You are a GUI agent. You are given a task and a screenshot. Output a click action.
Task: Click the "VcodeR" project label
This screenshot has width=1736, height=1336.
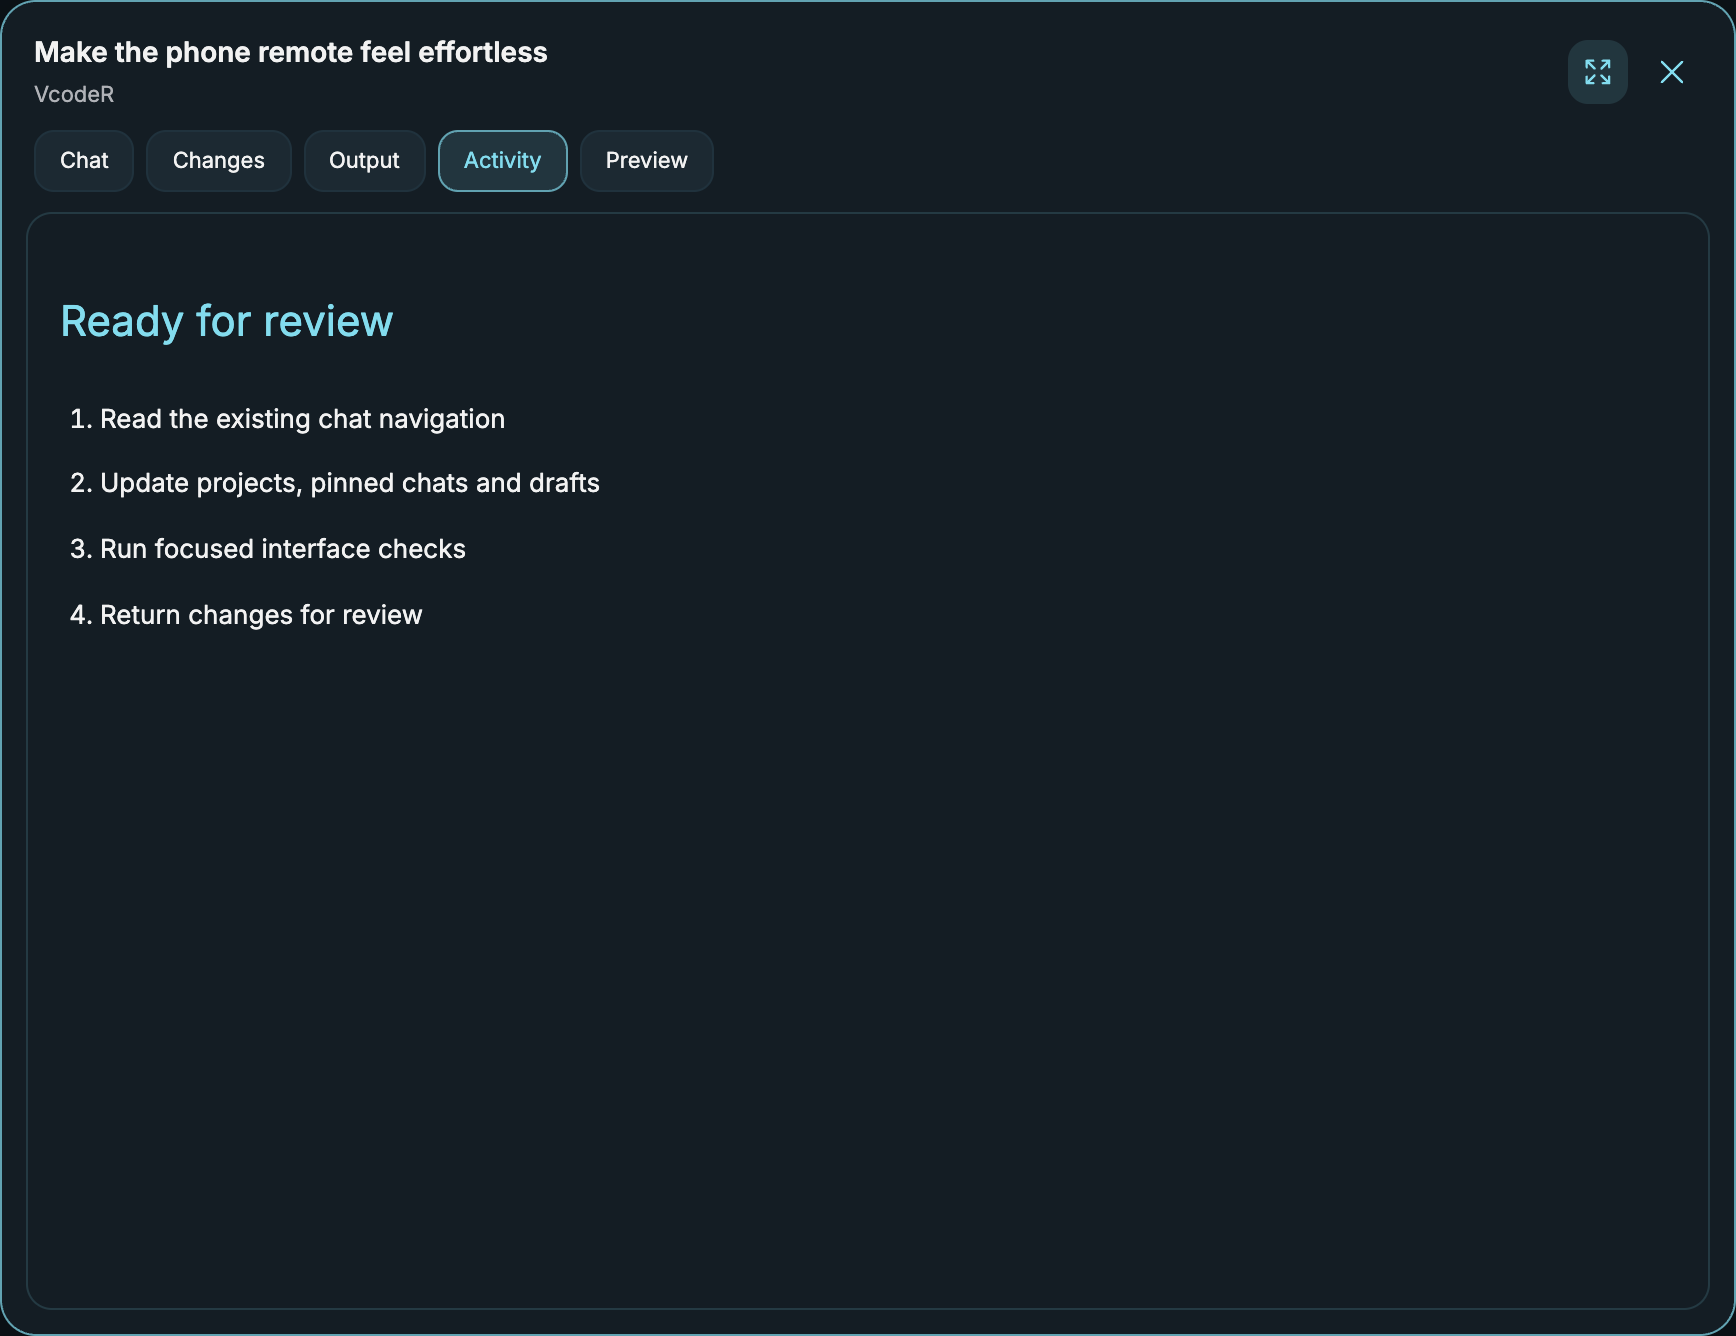pyautogui.click(x=74, y=94)
